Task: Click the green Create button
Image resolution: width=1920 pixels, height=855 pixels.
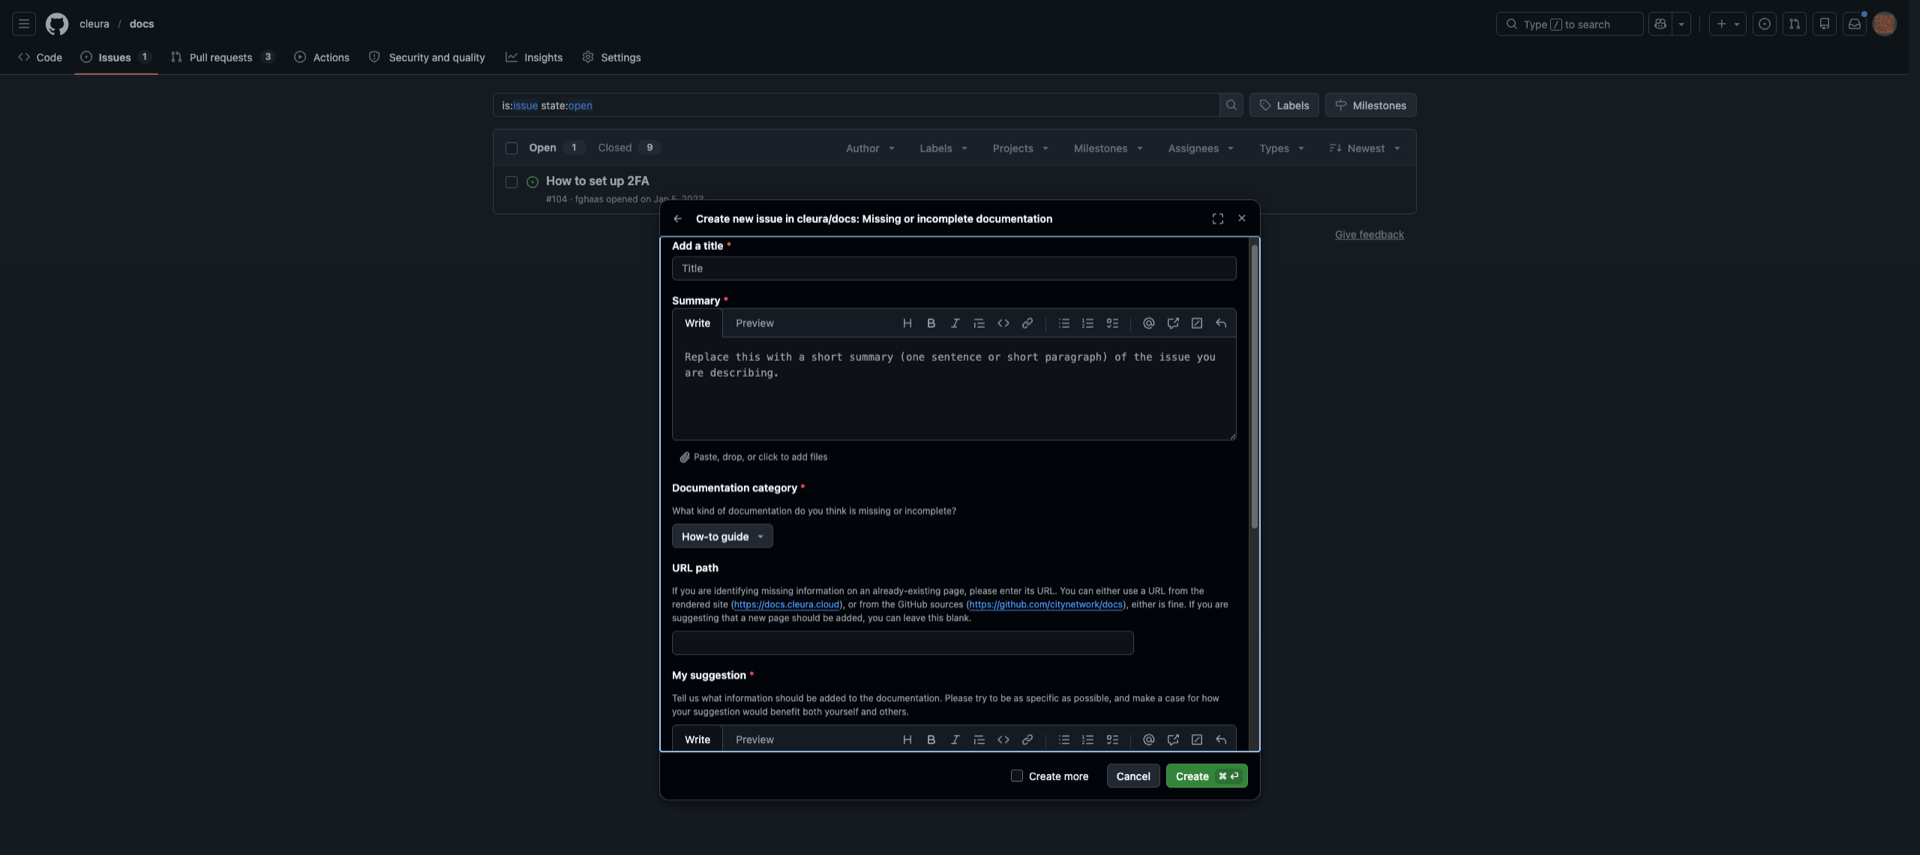Action: tap(1206, 776)
